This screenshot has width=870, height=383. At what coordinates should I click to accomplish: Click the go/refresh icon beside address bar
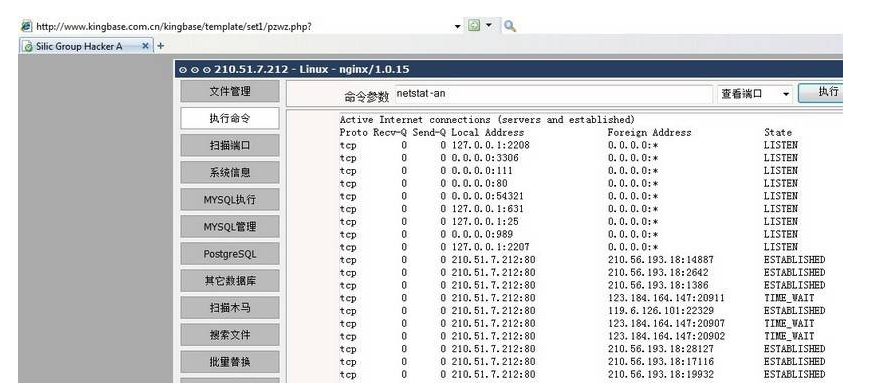coord(473,26)
